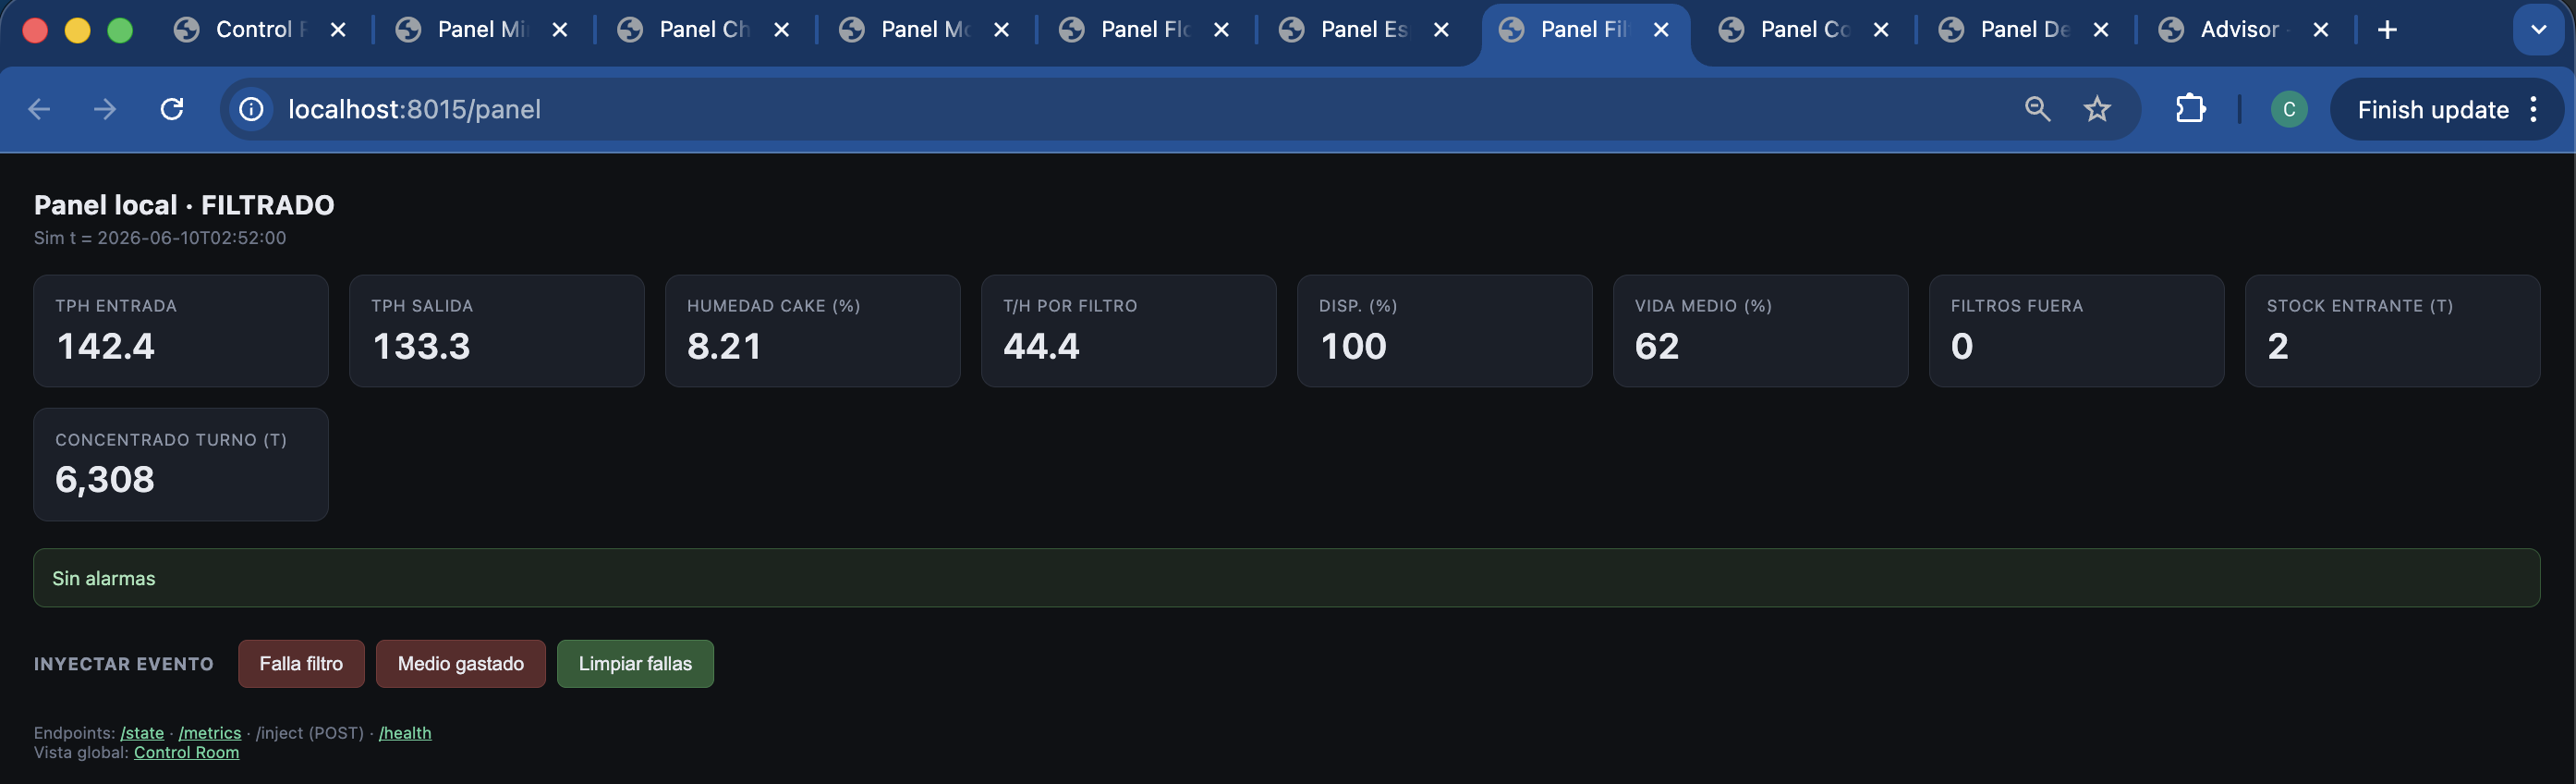Expand the tab search chevron dropdown
Screen dimensions: 2576x784
coord(2538,30)
